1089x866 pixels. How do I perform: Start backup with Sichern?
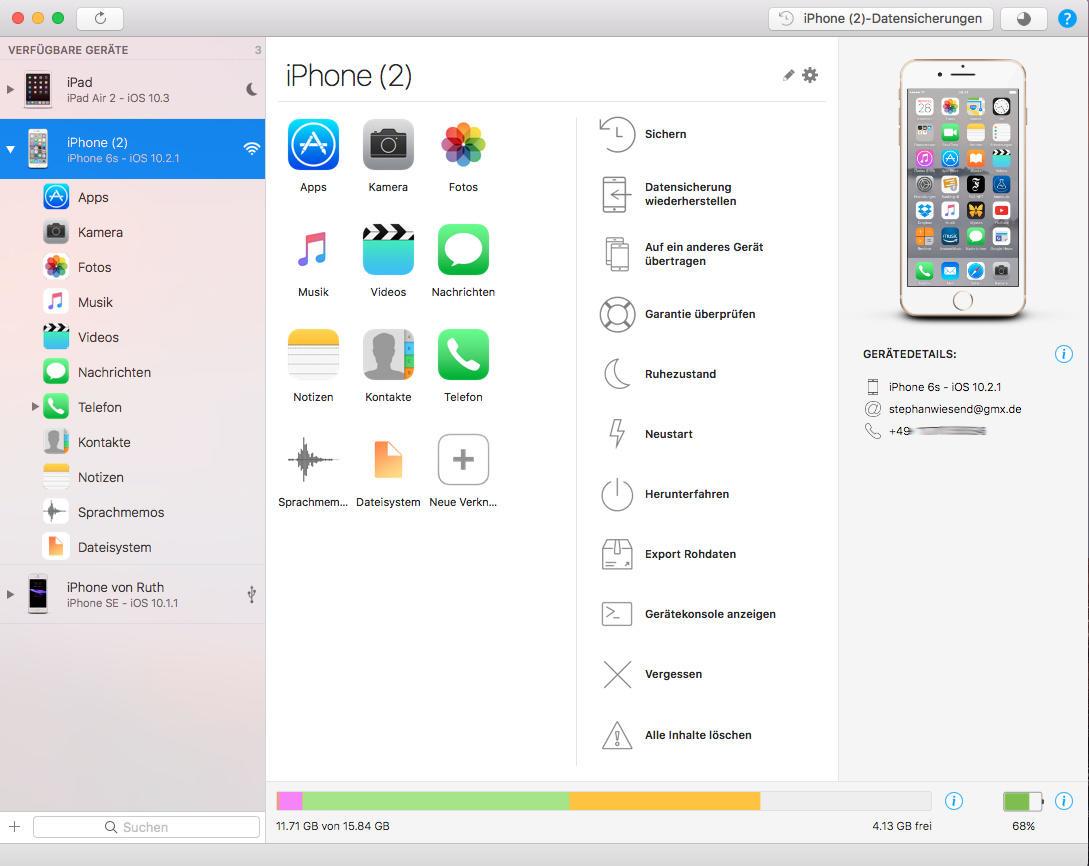[x=643, y=134]
